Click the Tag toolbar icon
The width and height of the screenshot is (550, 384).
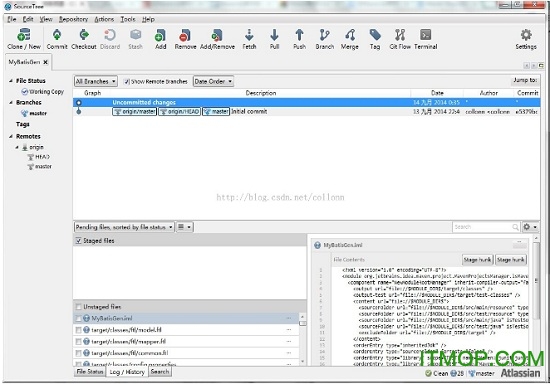coord(375,39)
